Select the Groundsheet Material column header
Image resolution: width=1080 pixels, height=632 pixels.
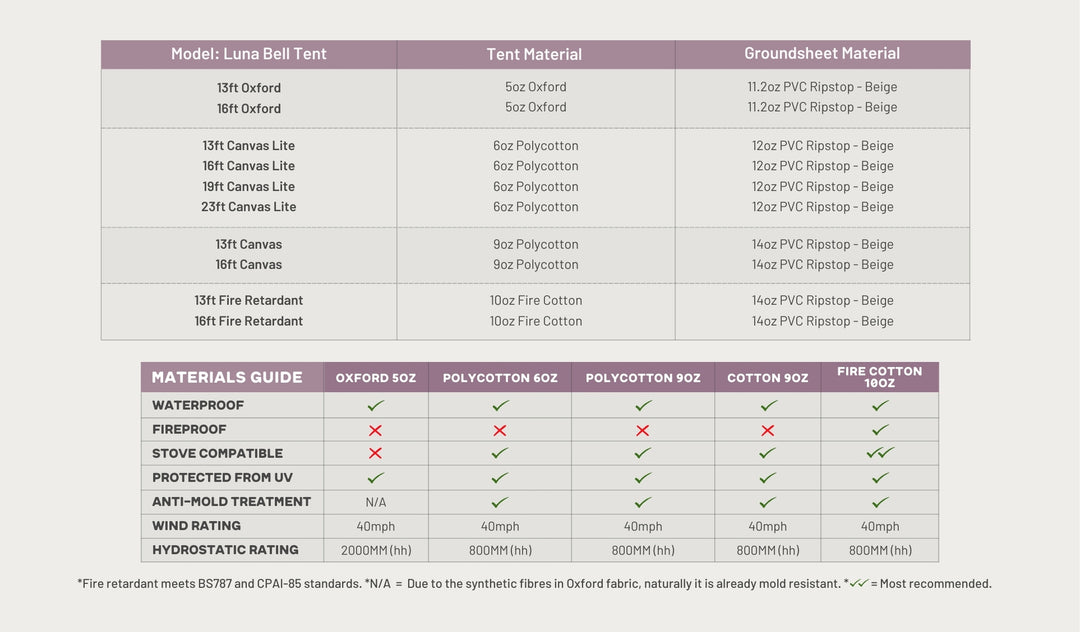click(822, 54)
